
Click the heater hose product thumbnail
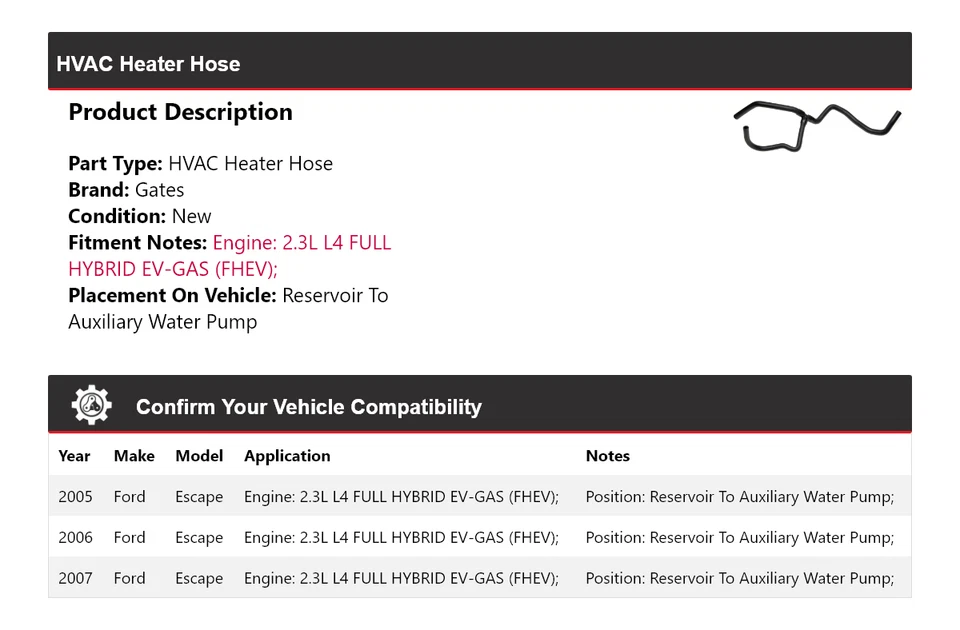(x=816, y=126)
